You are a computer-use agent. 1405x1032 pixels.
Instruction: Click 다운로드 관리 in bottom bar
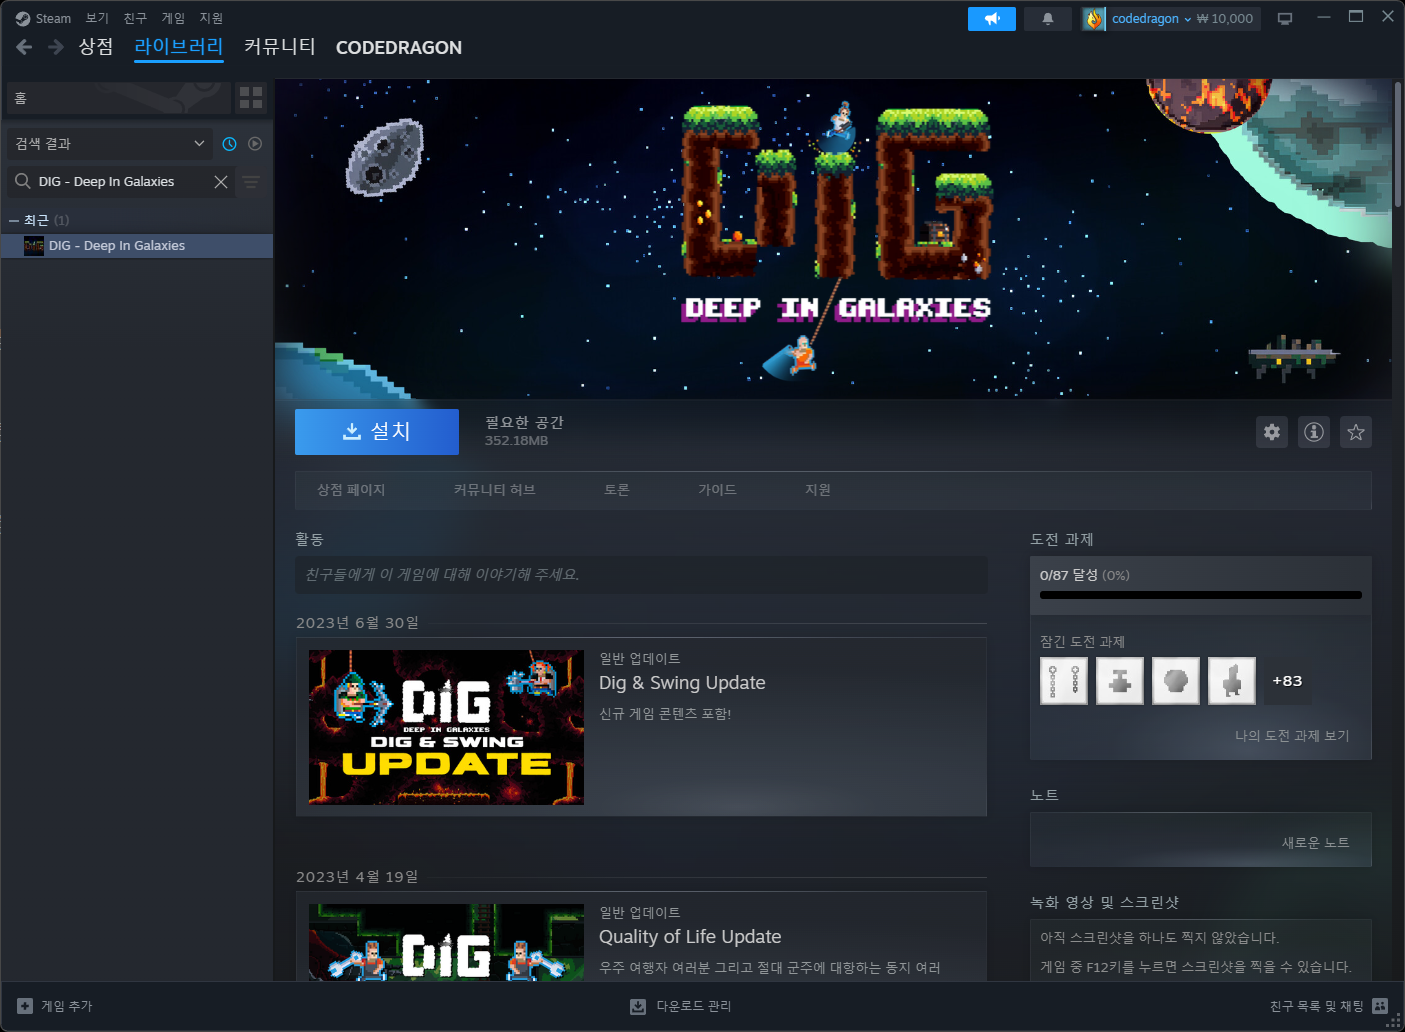pos(693,1006)
